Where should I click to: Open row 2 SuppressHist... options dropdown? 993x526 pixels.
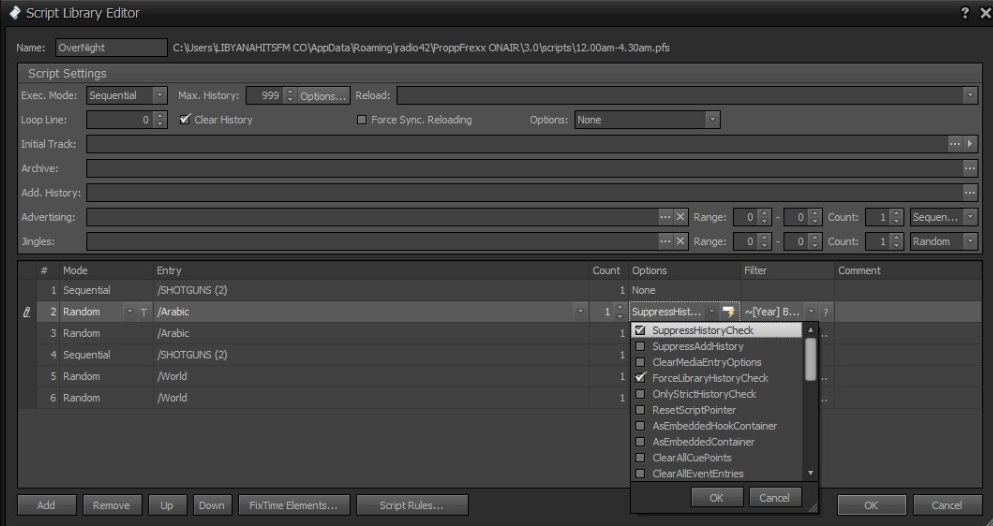click(x=712, y=312)
